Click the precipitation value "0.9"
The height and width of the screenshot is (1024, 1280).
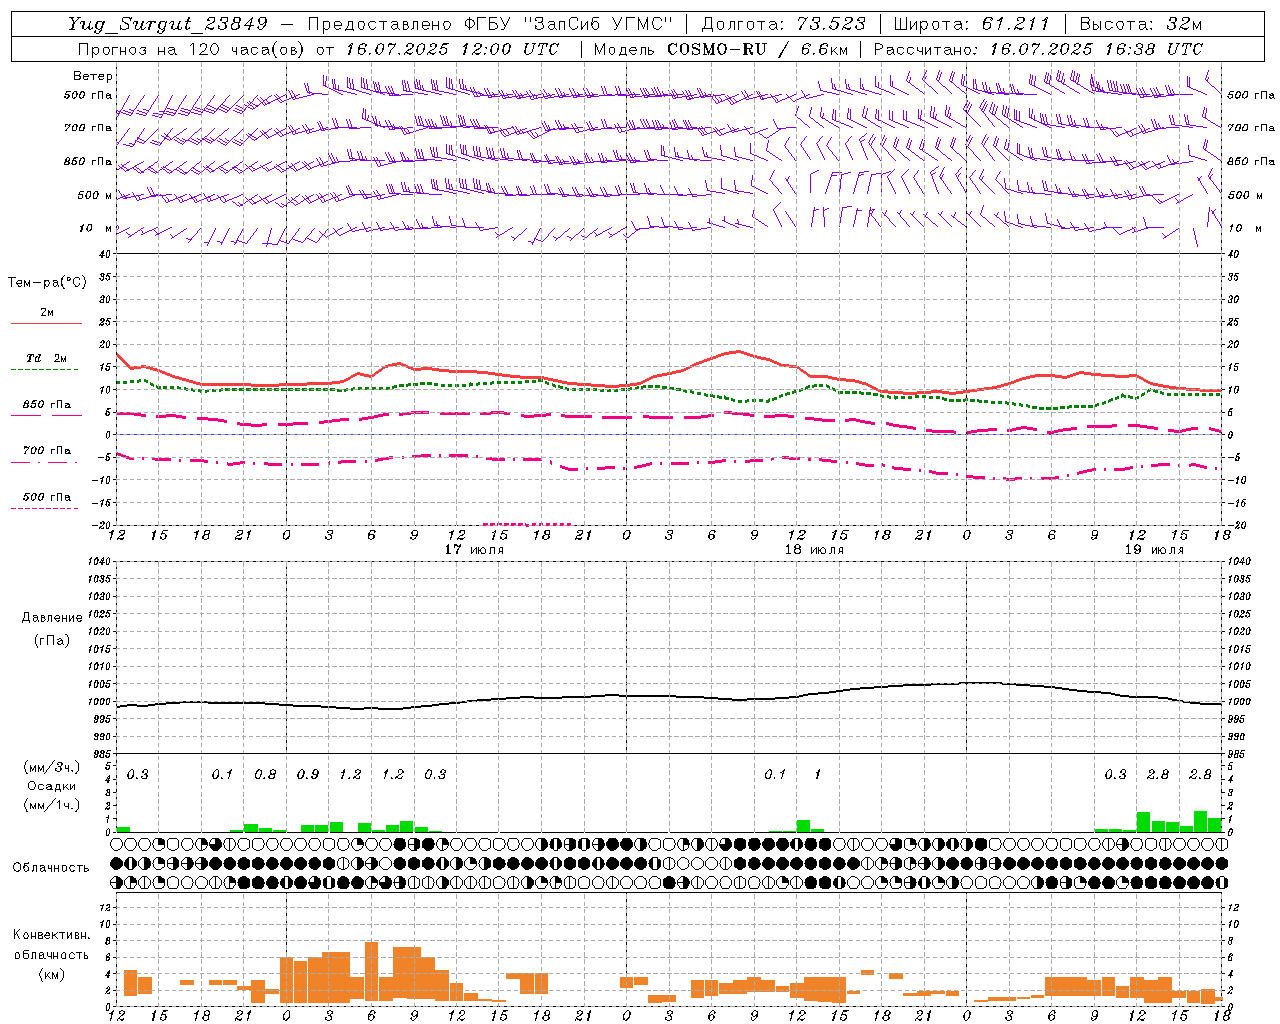[x=308, y=775]
